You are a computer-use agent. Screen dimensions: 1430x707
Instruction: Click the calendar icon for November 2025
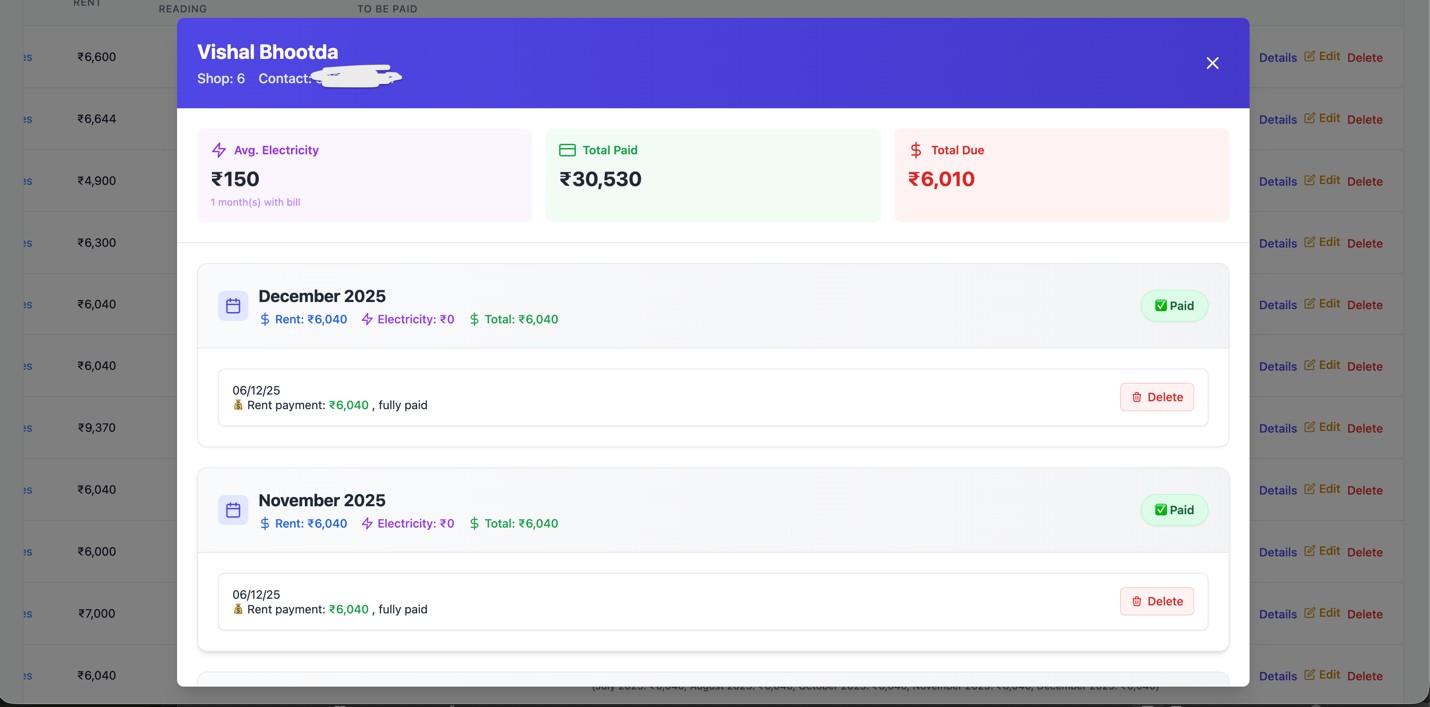click(x=233, y=510)
